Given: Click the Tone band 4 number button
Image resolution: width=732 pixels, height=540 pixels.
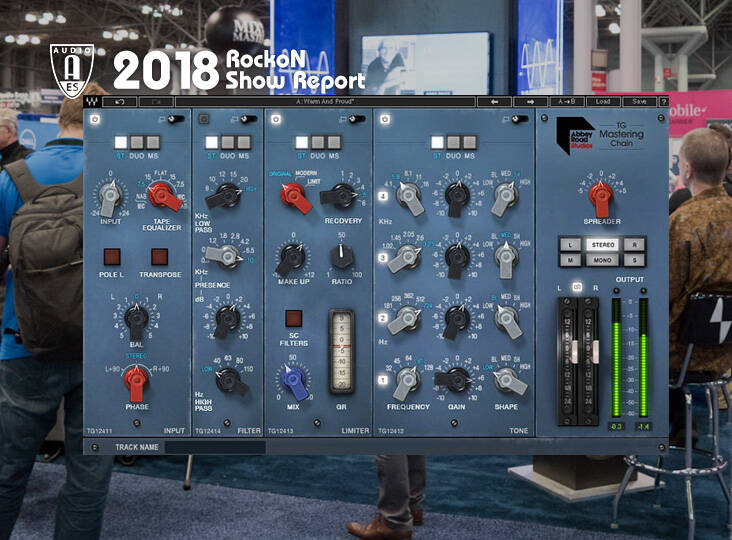Looking at the screenshot, I should click(x=383, y=196).
